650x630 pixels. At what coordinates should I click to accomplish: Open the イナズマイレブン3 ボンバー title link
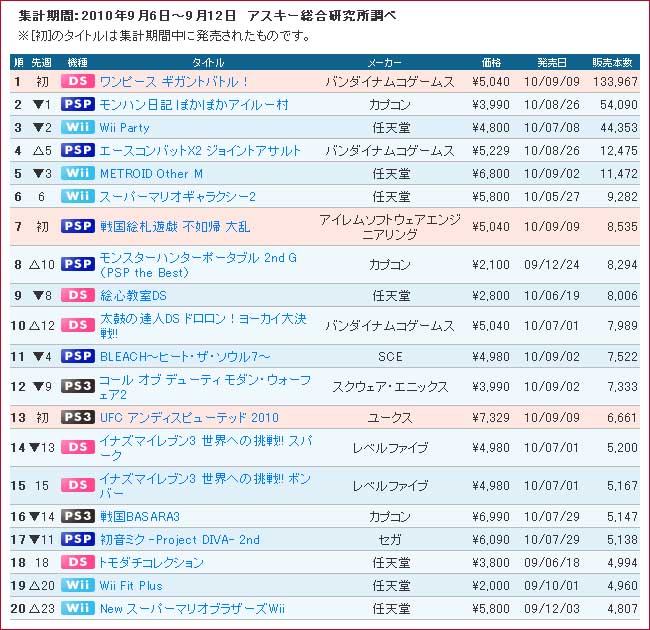pyautogui.click(x=205, y=485)
